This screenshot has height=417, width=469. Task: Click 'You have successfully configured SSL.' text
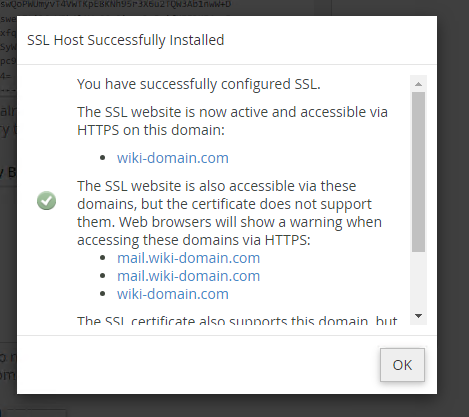click(x=199, y=84)
